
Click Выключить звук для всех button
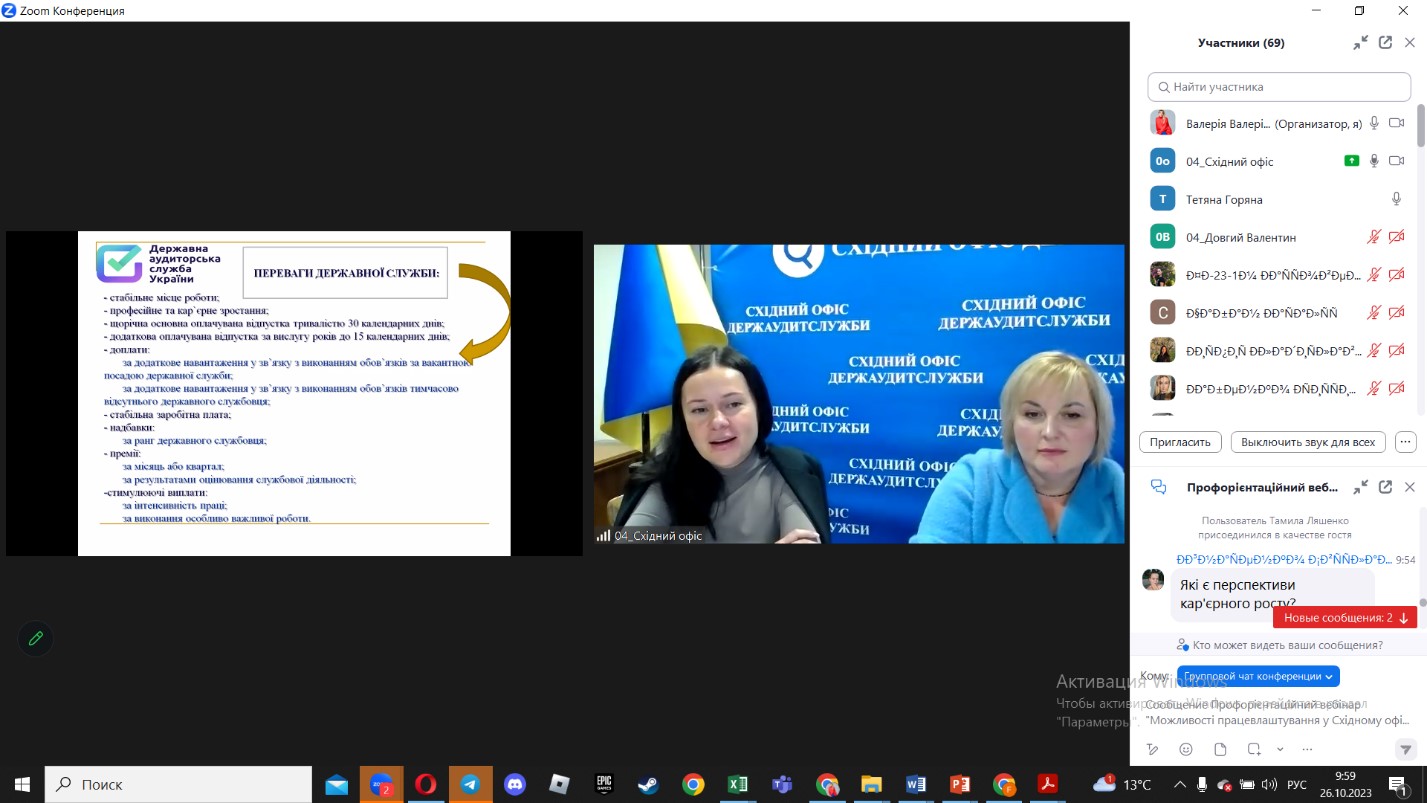[1308, 442]
